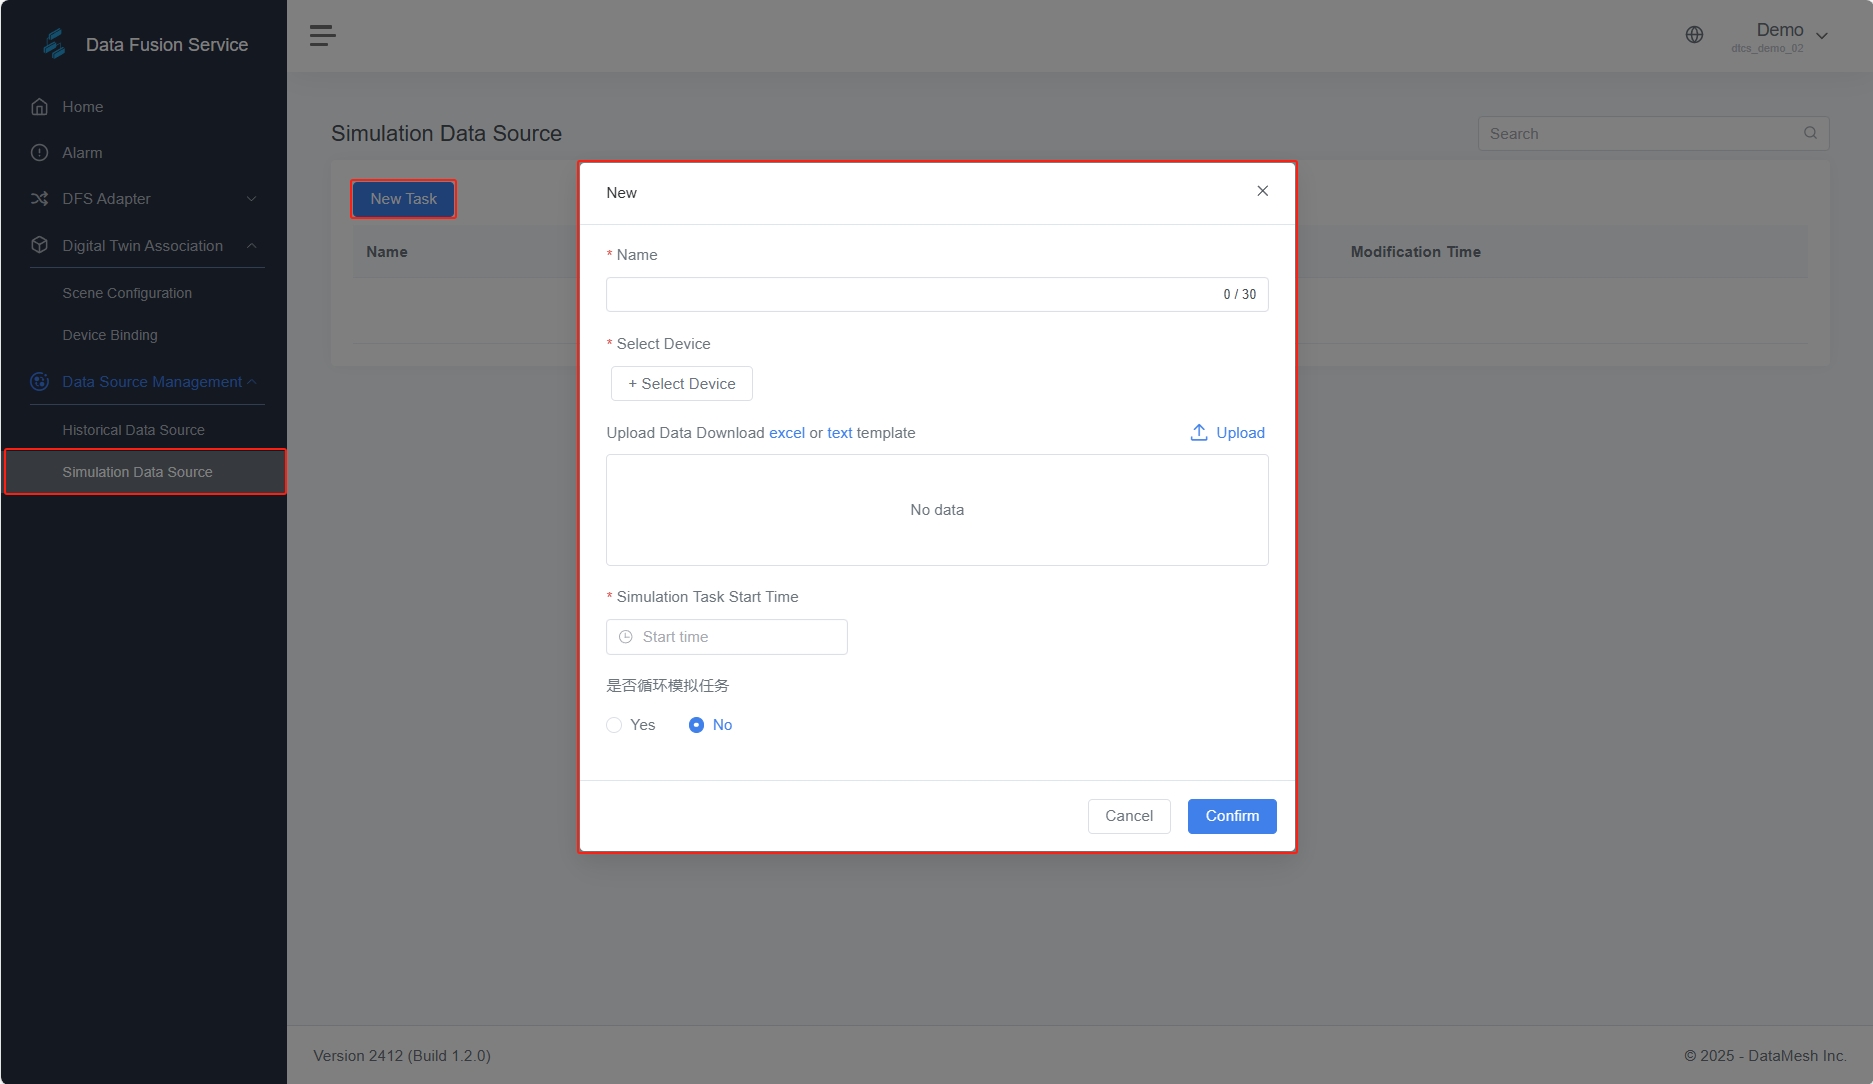Click the + Select Device button
Viewport: 1873px width, 1084px height.
click(x=682, y=384)
